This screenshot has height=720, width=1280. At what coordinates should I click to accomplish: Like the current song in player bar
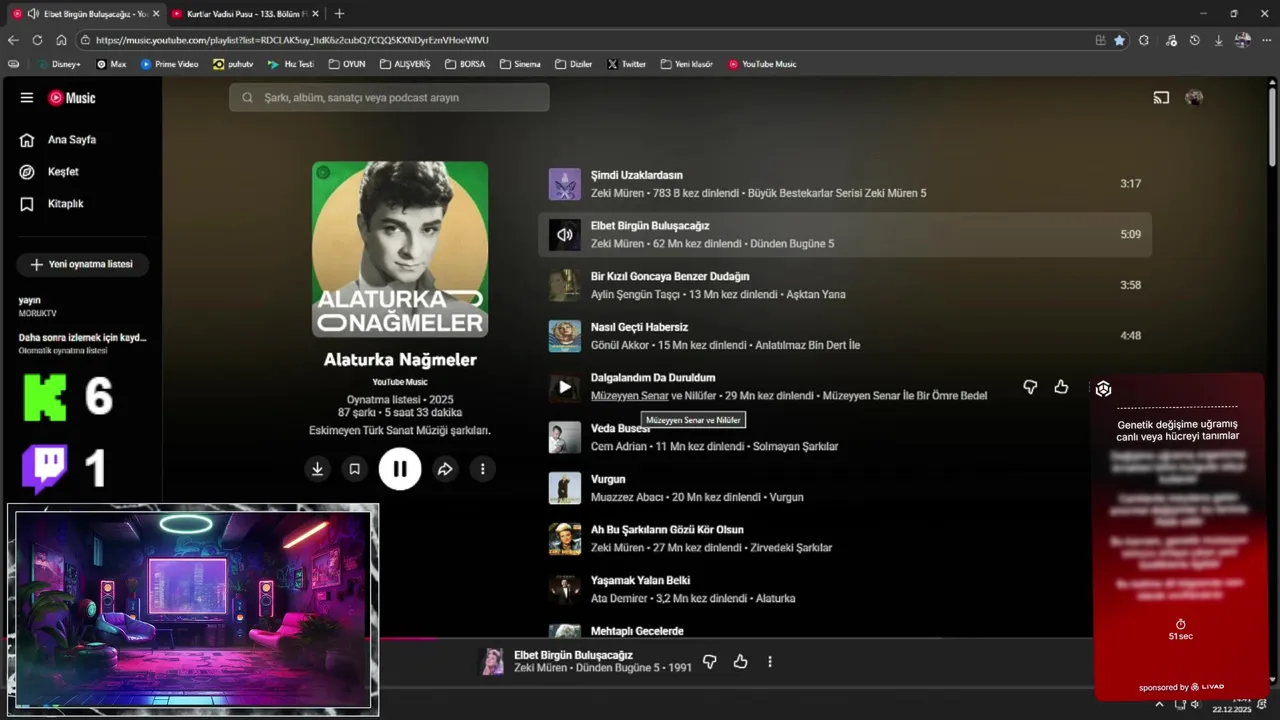click(740, 662)
